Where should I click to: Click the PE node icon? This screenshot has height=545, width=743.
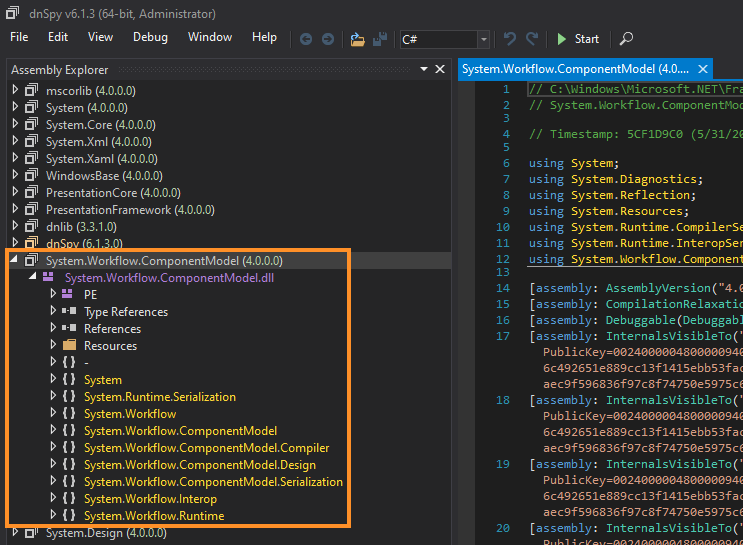[x=67, y=294]
